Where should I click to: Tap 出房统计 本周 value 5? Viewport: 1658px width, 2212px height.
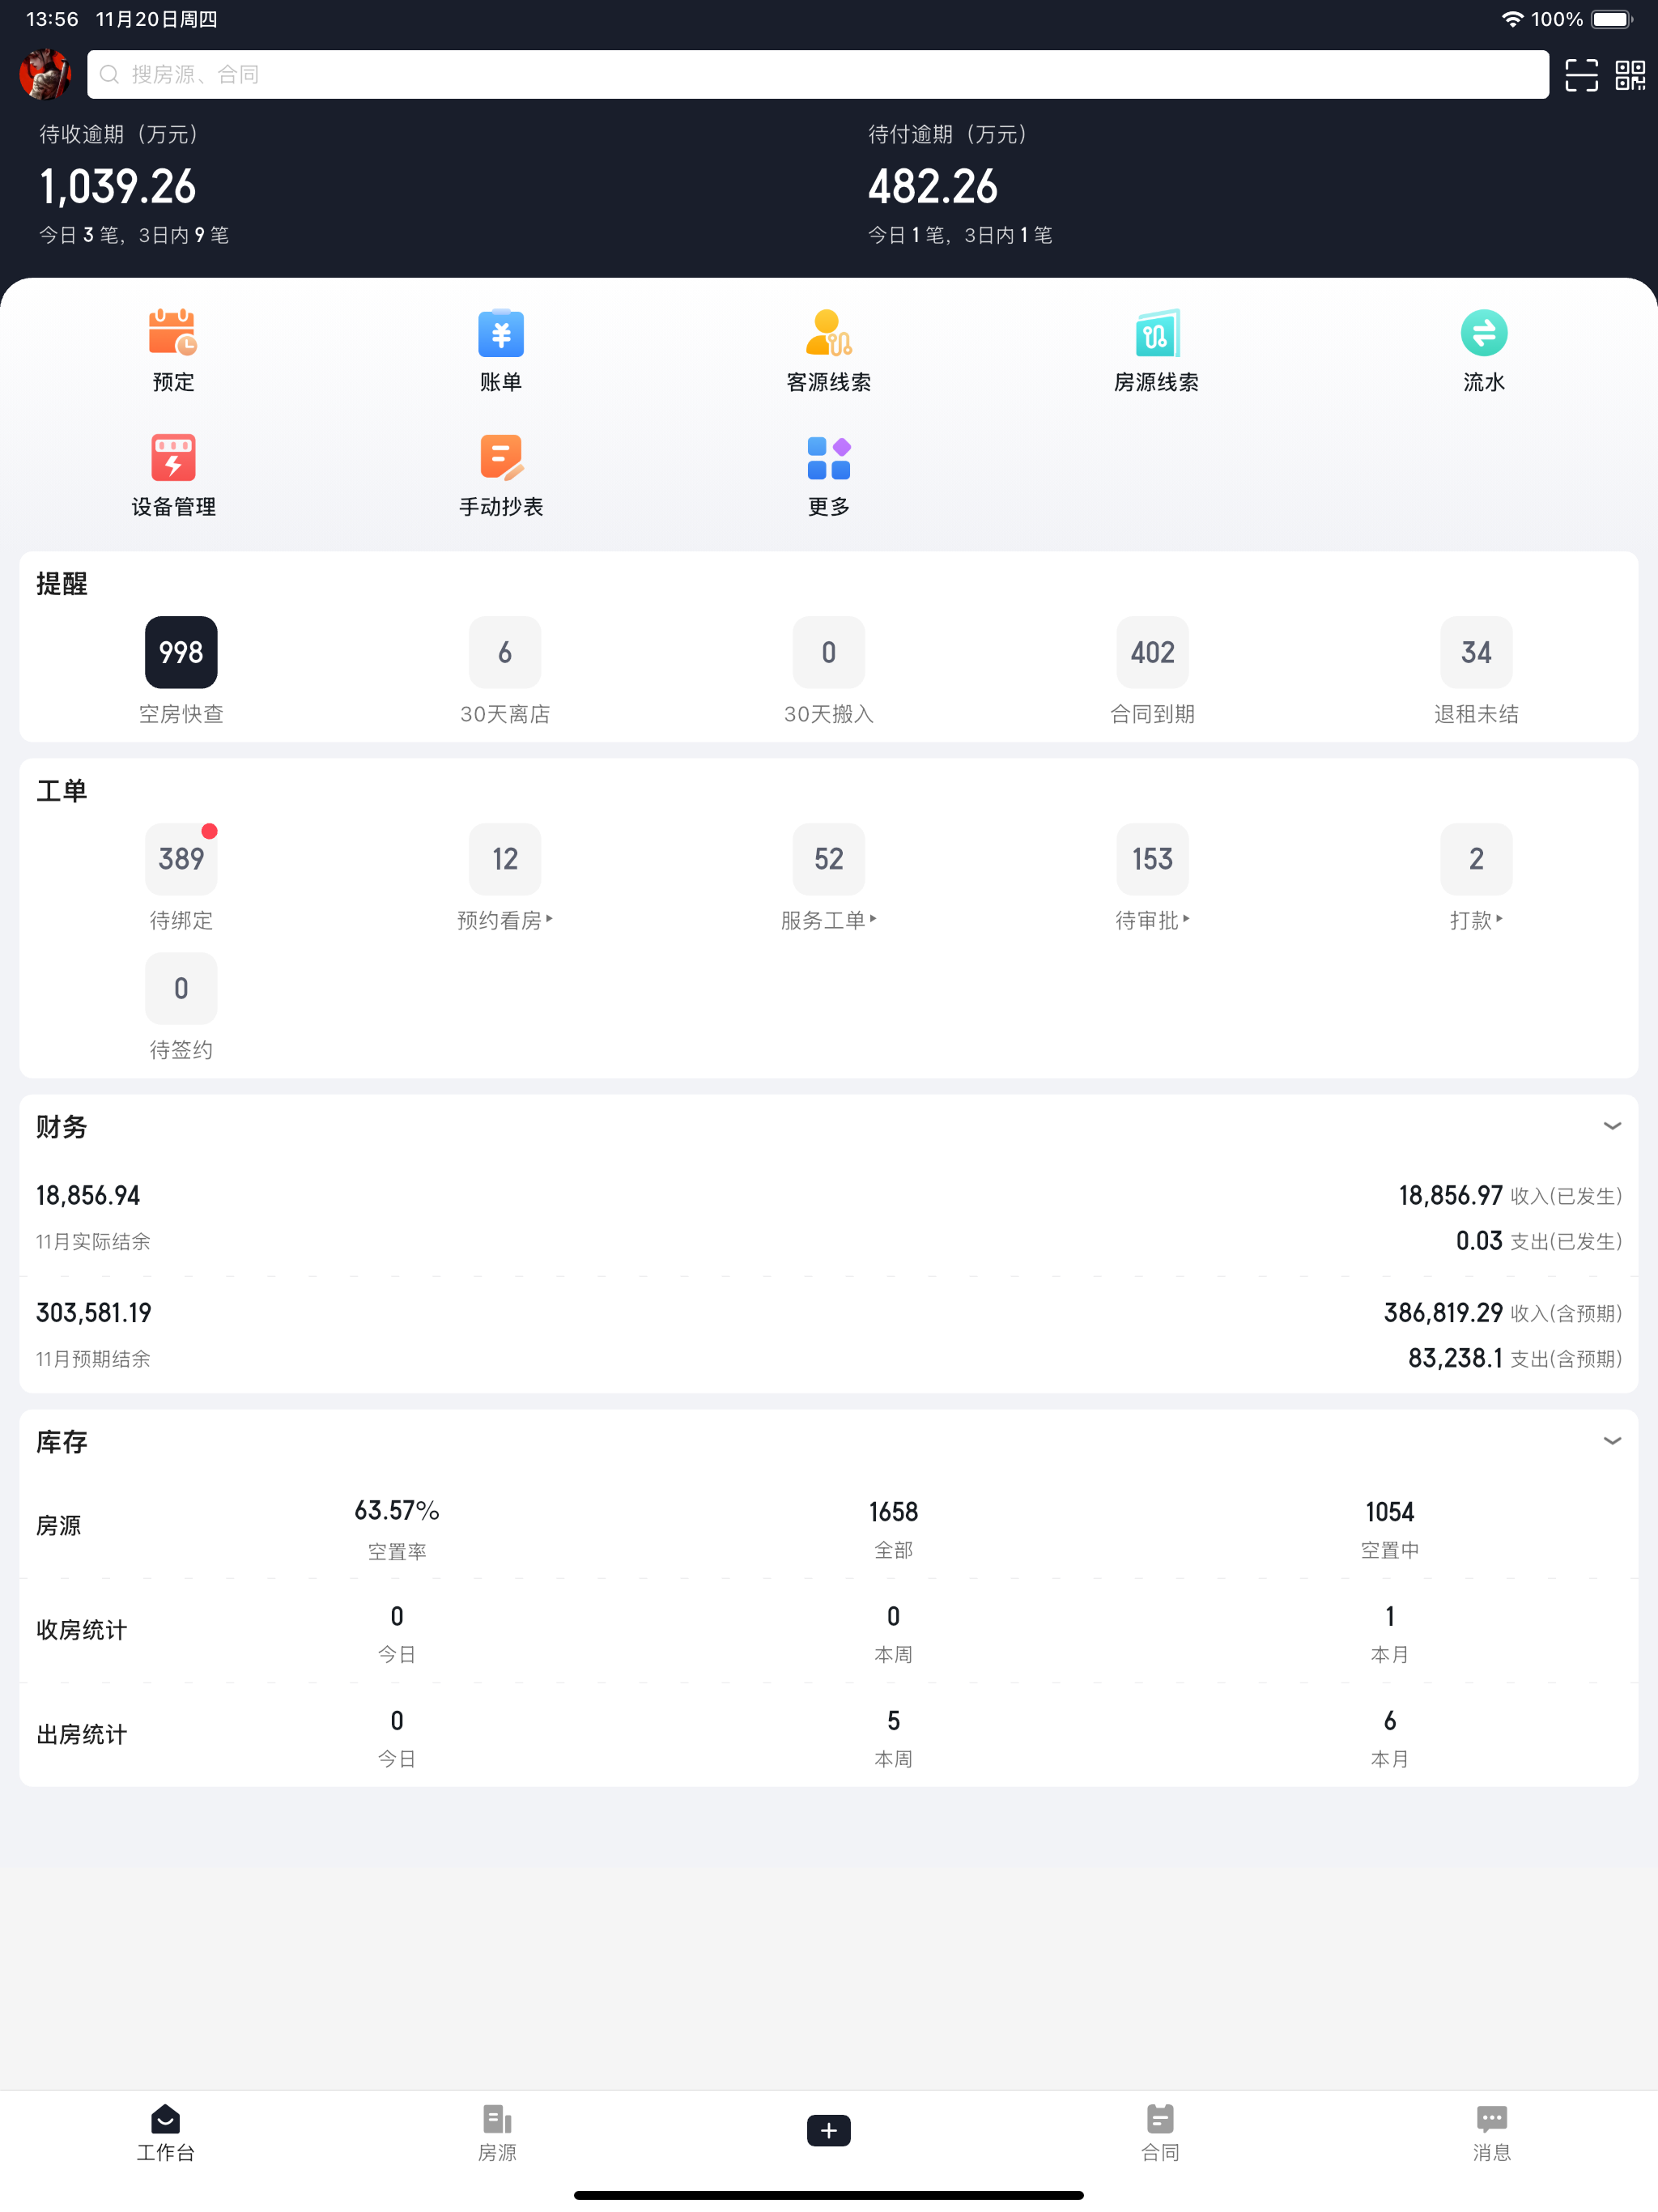pyautogui.click(x=893, y=1721)
